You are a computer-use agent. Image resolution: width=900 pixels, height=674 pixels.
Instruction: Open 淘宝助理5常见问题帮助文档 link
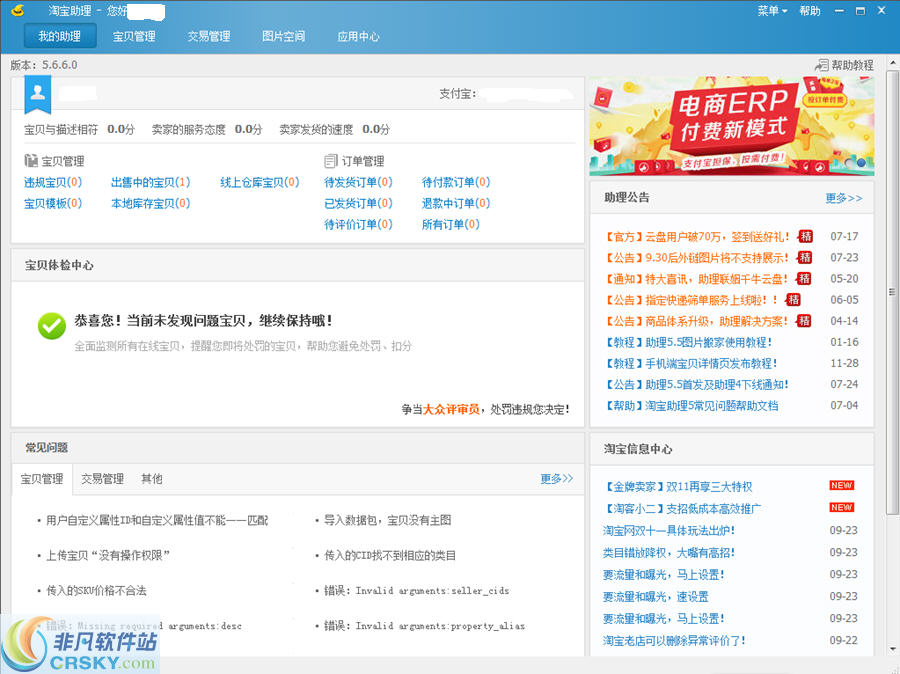(x=692, y=406)
